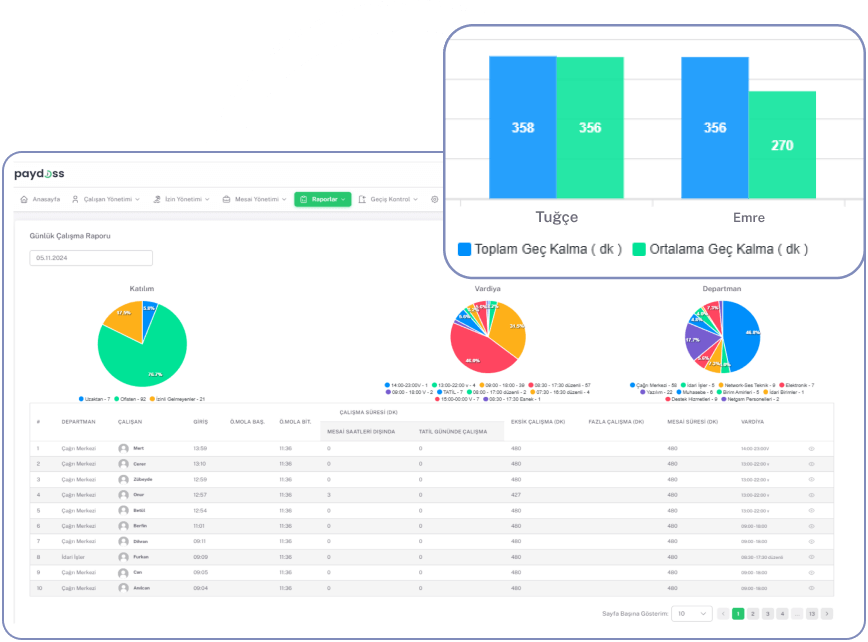Click the Anasayfa home icon
The height and width of the screenshot is (642, 868).
coord(24,199)
